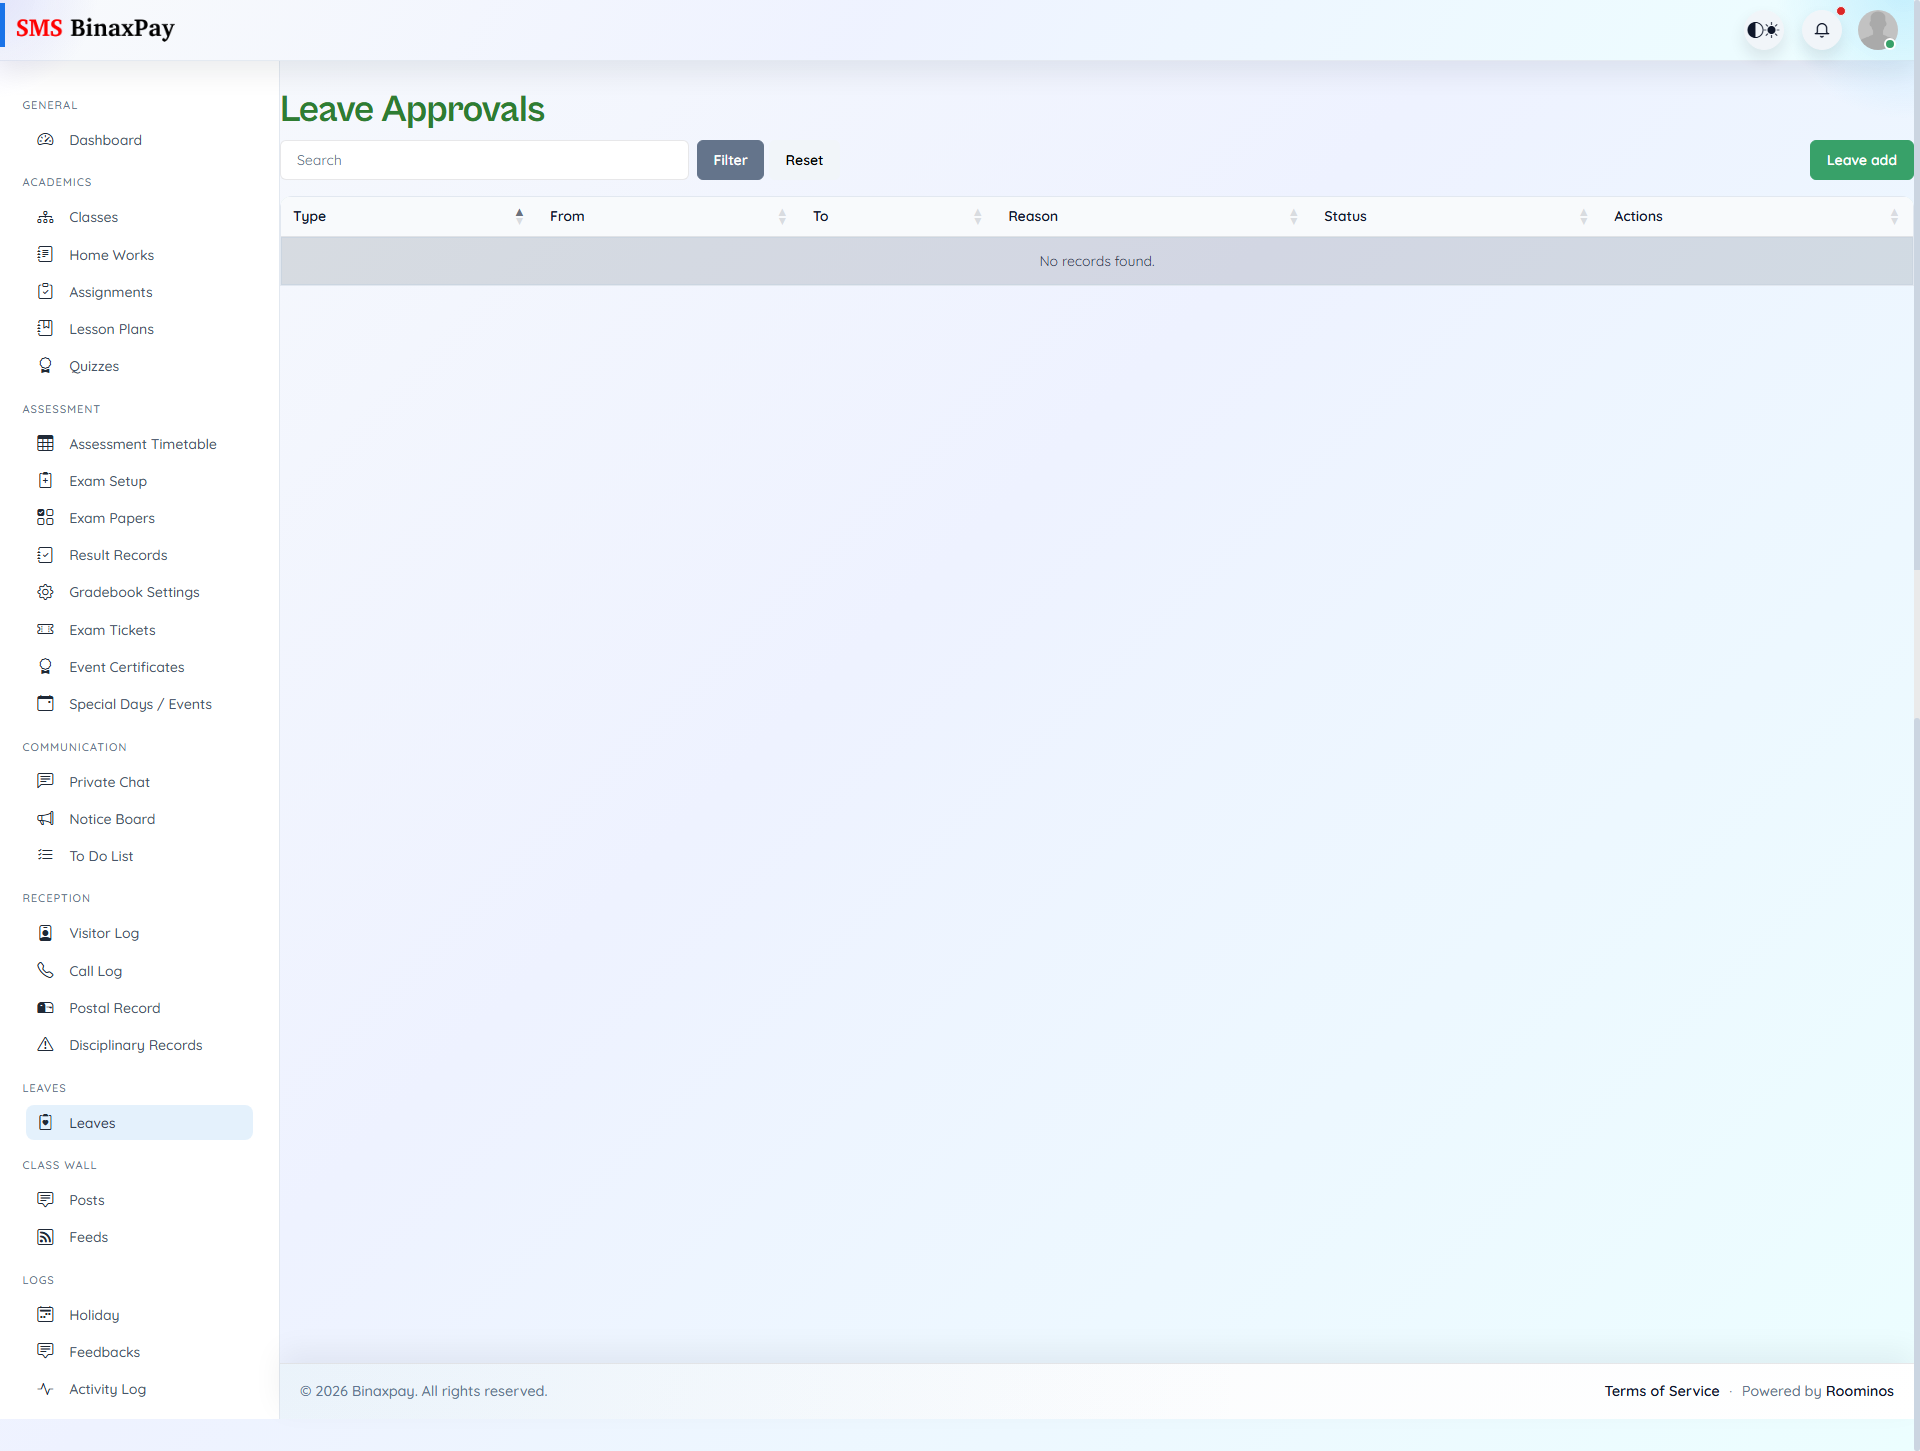Click inside the Search input field
The image size is (1920, 1451).
pyautogui.click(x=485, y=160)
